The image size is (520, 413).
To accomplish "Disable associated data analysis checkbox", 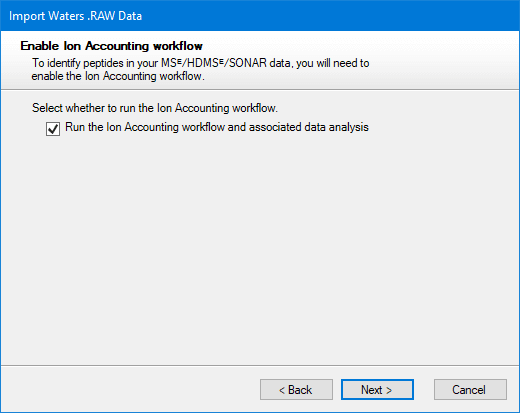I will point(53,129).
